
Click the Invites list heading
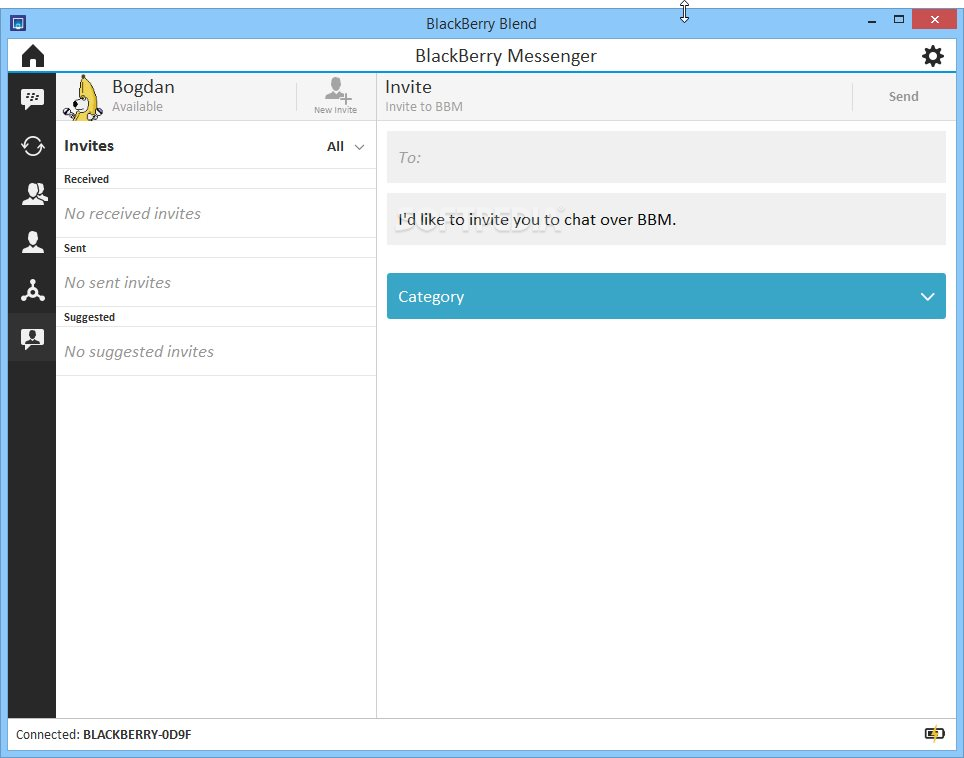tap(89, 146)
